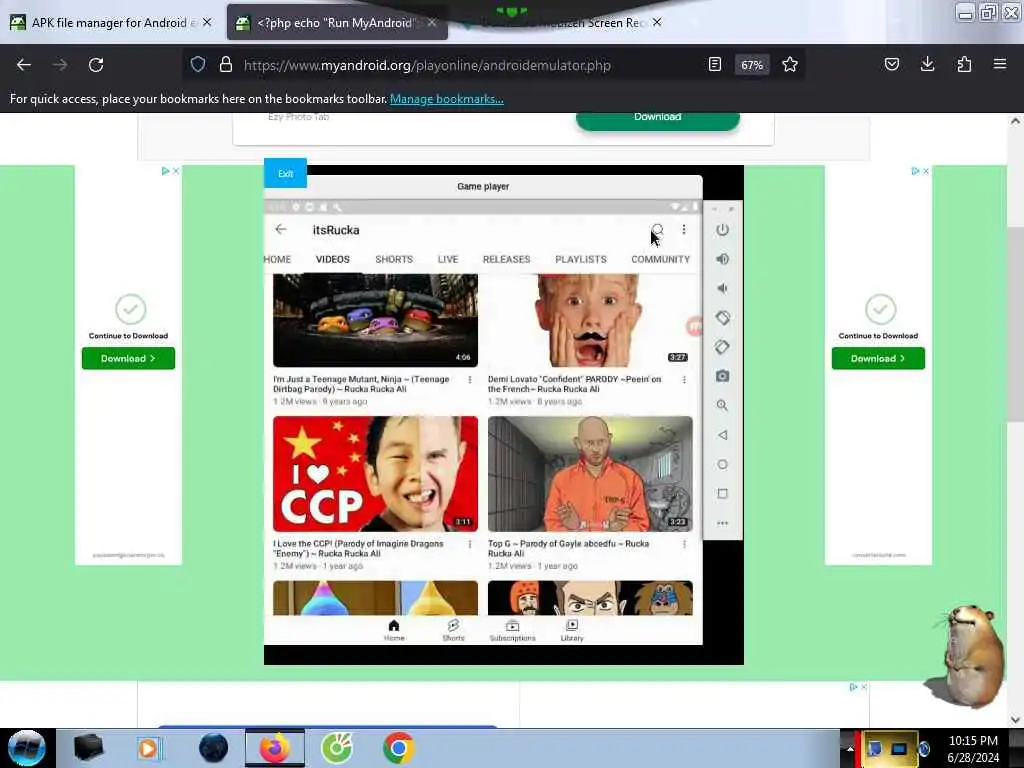Show hidden system tray icons arrow

850,748
